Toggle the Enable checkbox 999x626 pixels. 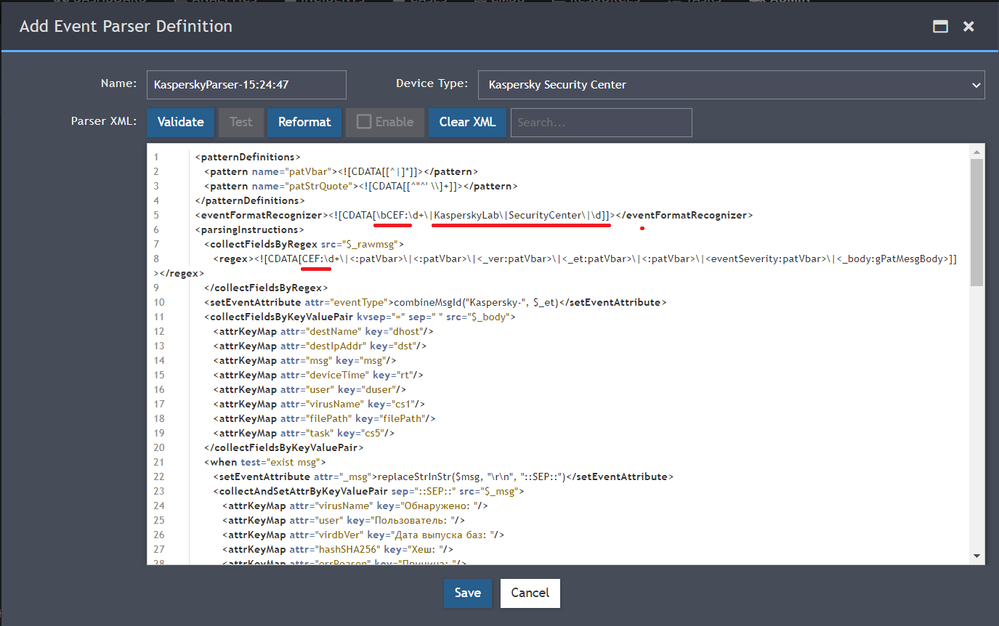tap(364, 122)
